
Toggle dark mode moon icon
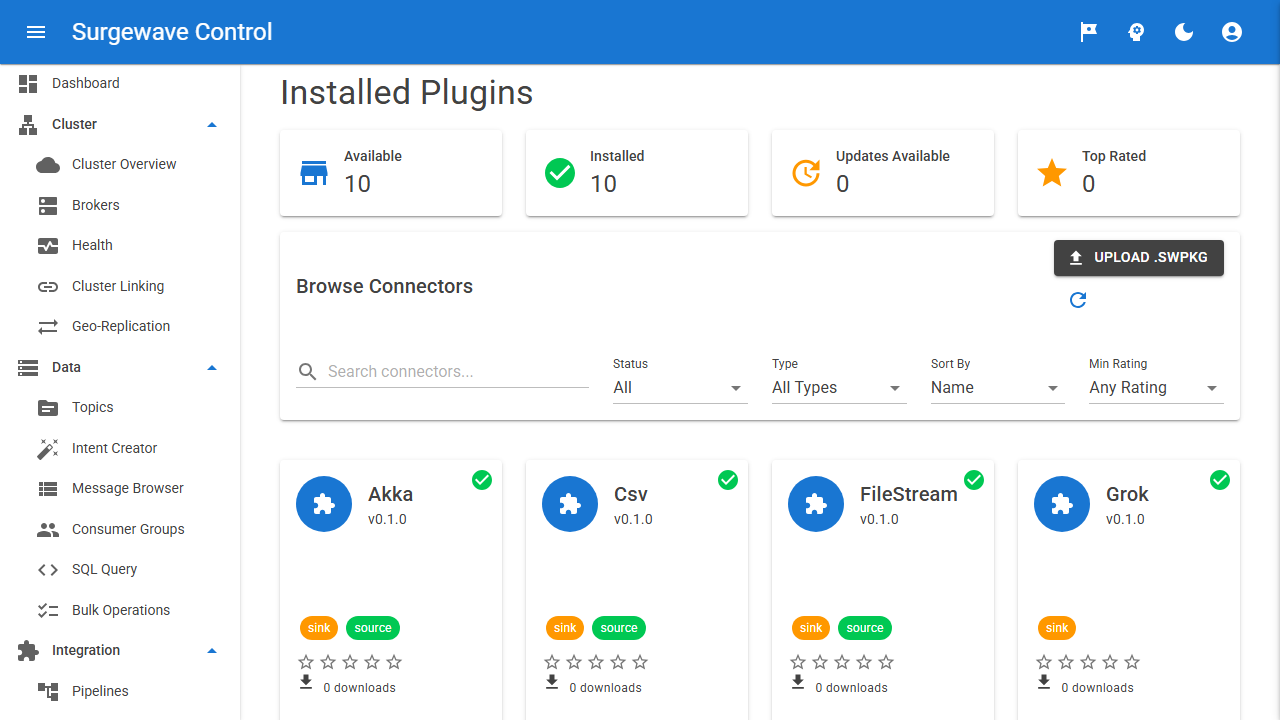[x=1184, y=32]
